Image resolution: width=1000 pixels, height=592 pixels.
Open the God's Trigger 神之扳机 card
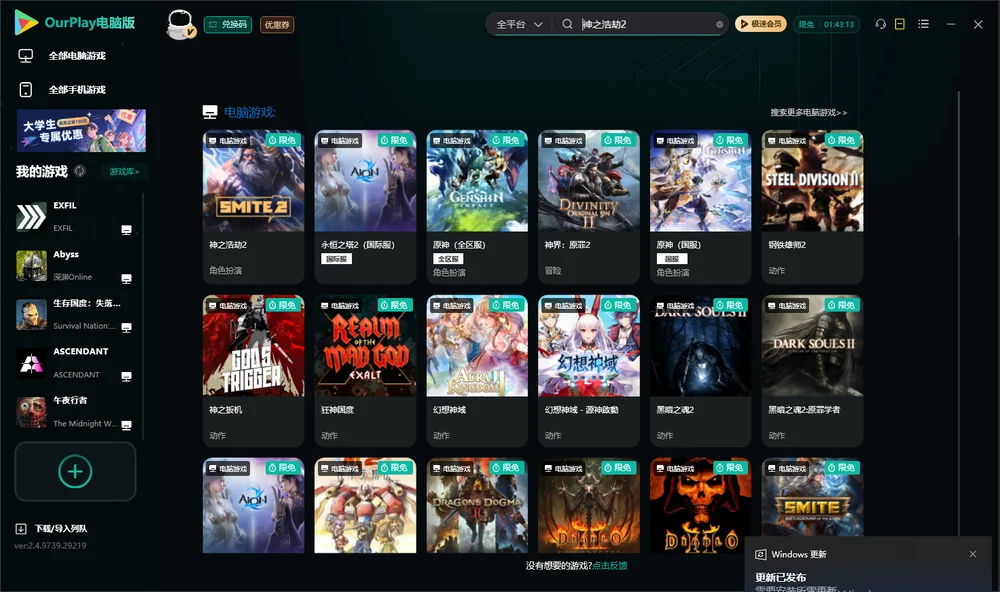coord(253,371)
